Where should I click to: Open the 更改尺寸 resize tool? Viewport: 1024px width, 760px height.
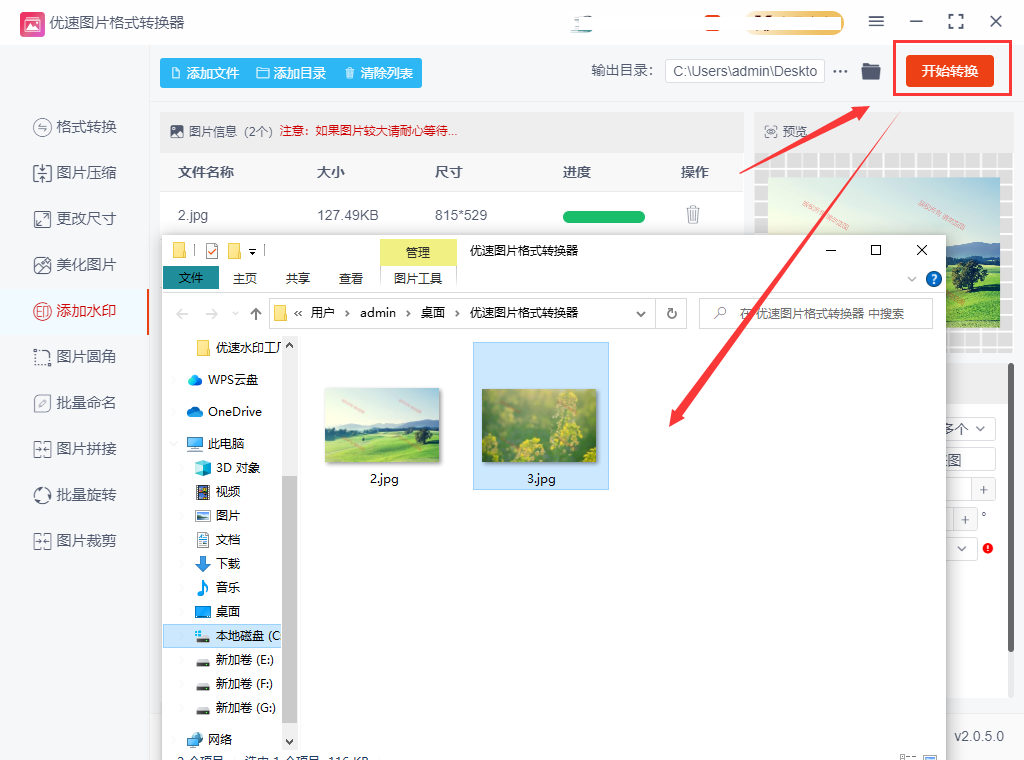pos(75,219)
